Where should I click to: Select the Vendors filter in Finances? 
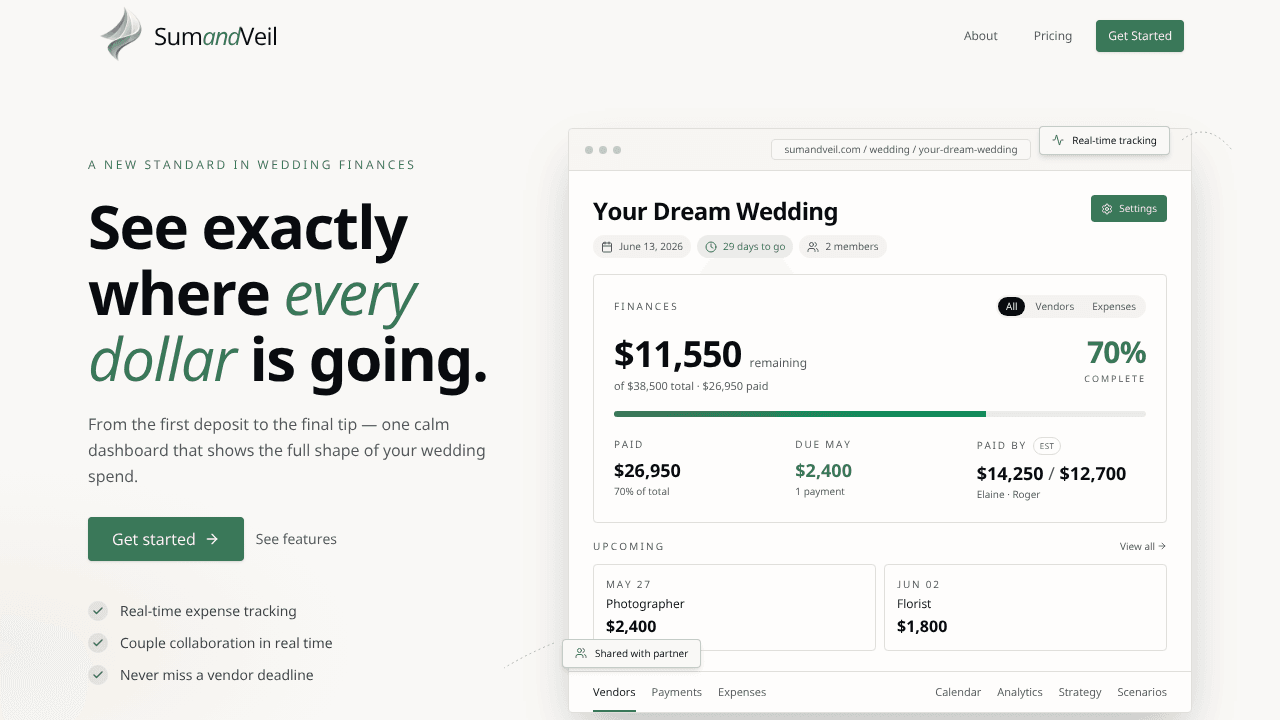coord(1055,307)
